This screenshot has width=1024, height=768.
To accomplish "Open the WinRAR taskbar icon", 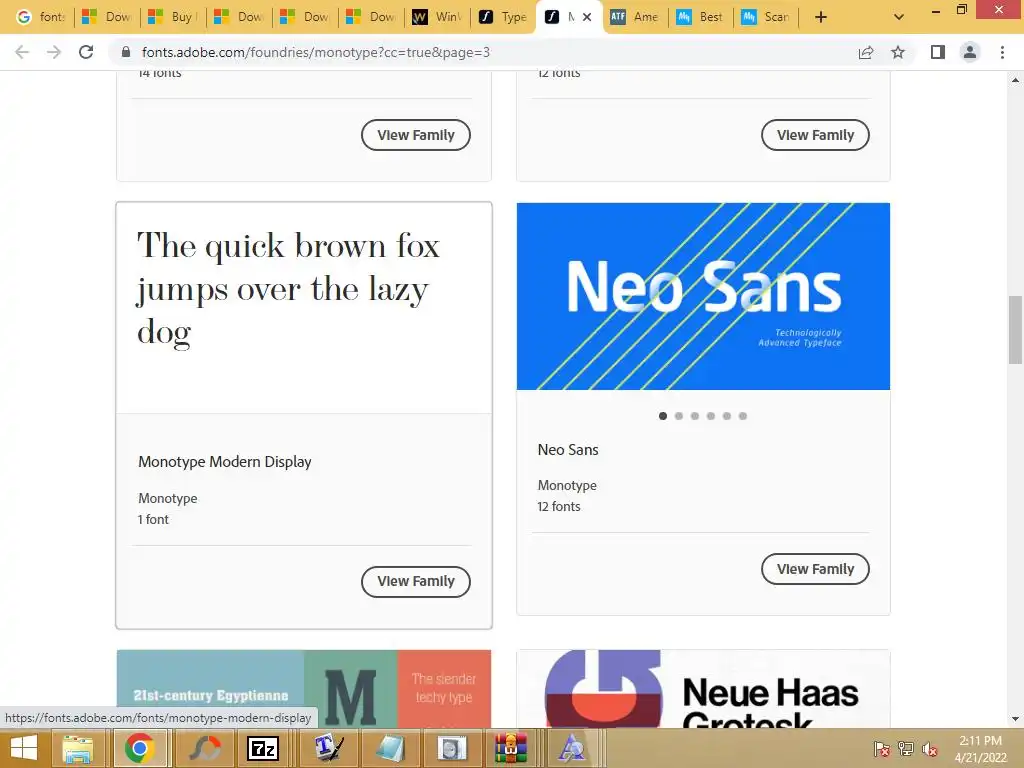I will [511, 748].
